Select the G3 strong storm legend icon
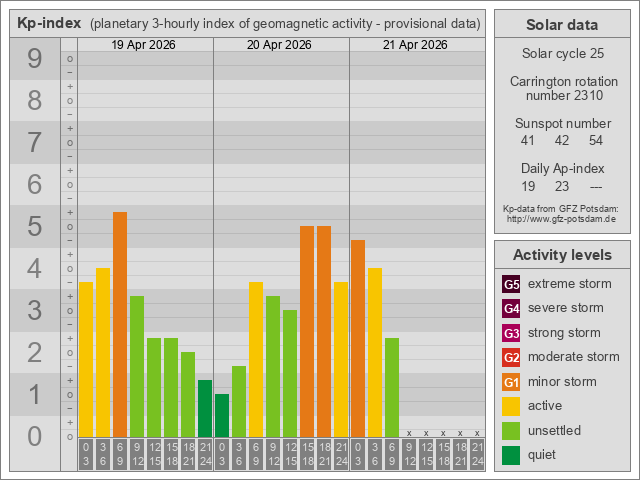 (511, 333)
